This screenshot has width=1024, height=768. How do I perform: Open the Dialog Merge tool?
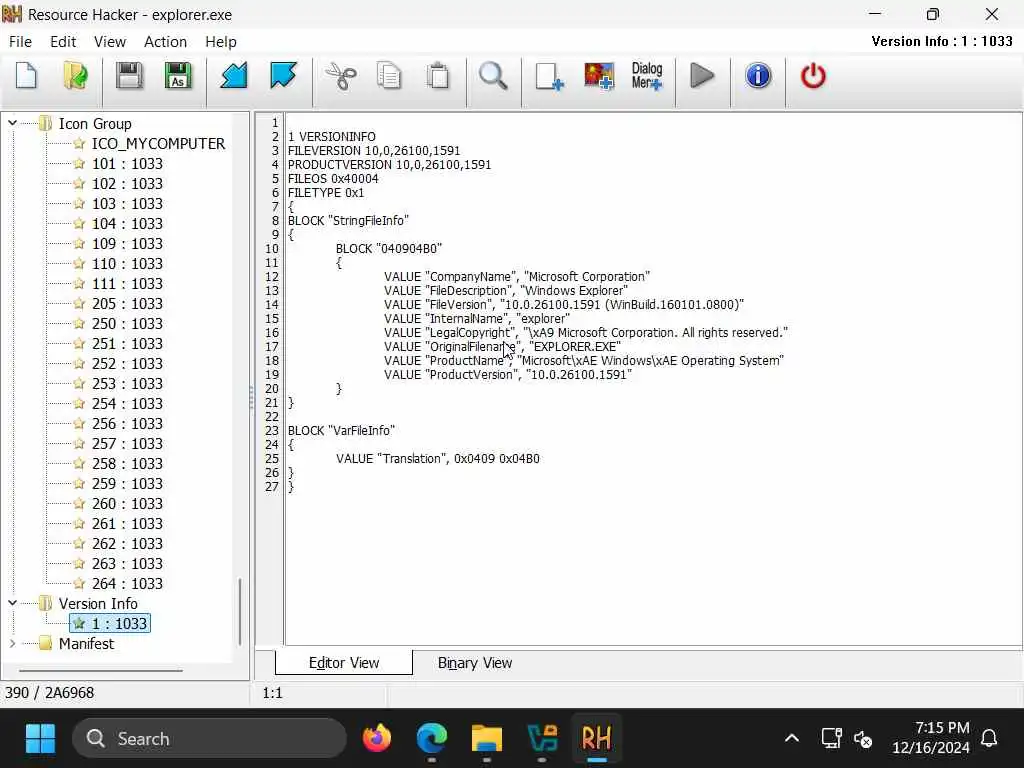(x=647, y=76)
